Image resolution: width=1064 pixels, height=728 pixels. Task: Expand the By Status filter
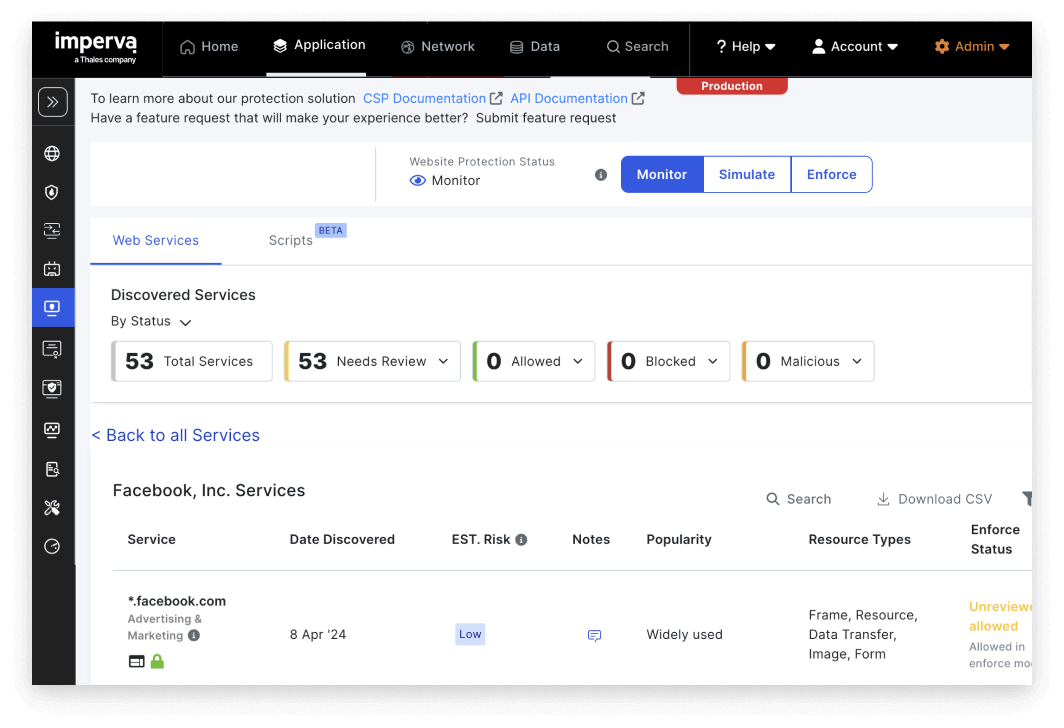click(151, 321)
